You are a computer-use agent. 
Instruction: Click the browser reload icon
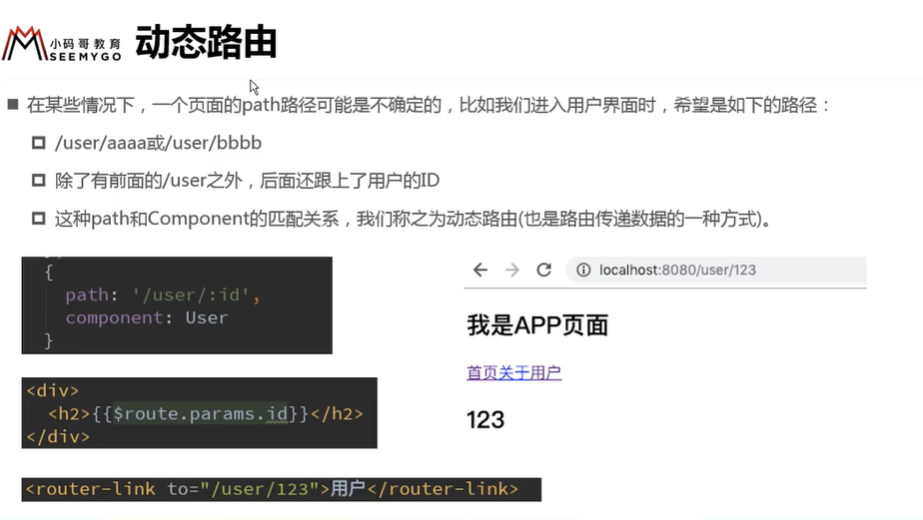(x=544, y=270)
